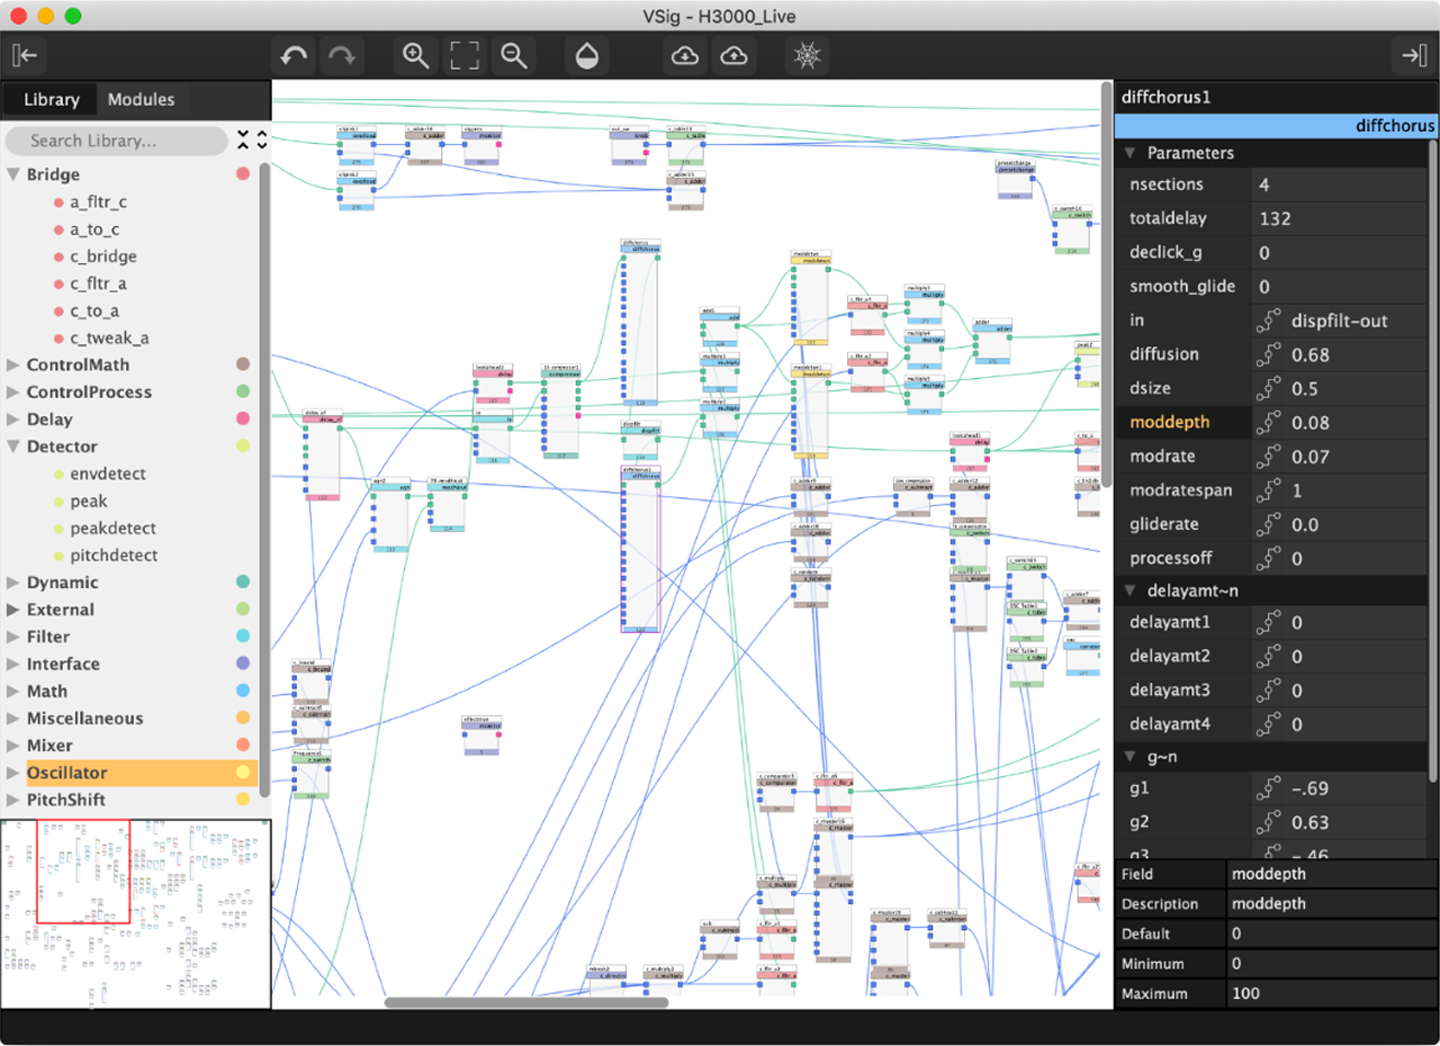Collapse the right panel with arrow icon
1440x1046 pixels.
(1414, 56)
